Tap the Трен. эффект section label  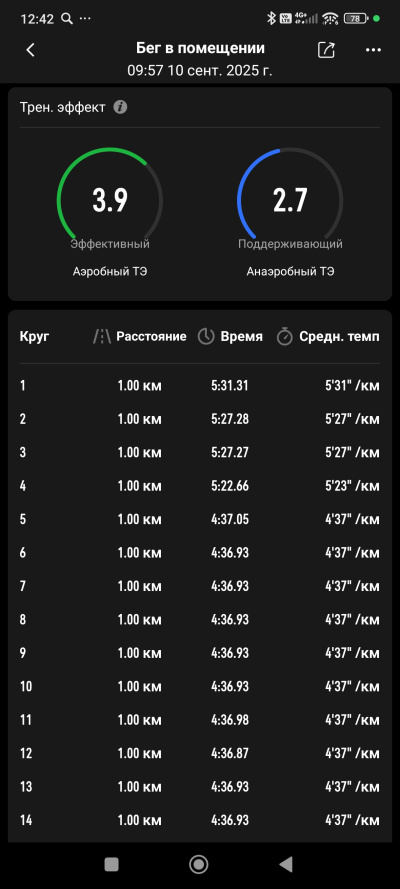(62, 107)
